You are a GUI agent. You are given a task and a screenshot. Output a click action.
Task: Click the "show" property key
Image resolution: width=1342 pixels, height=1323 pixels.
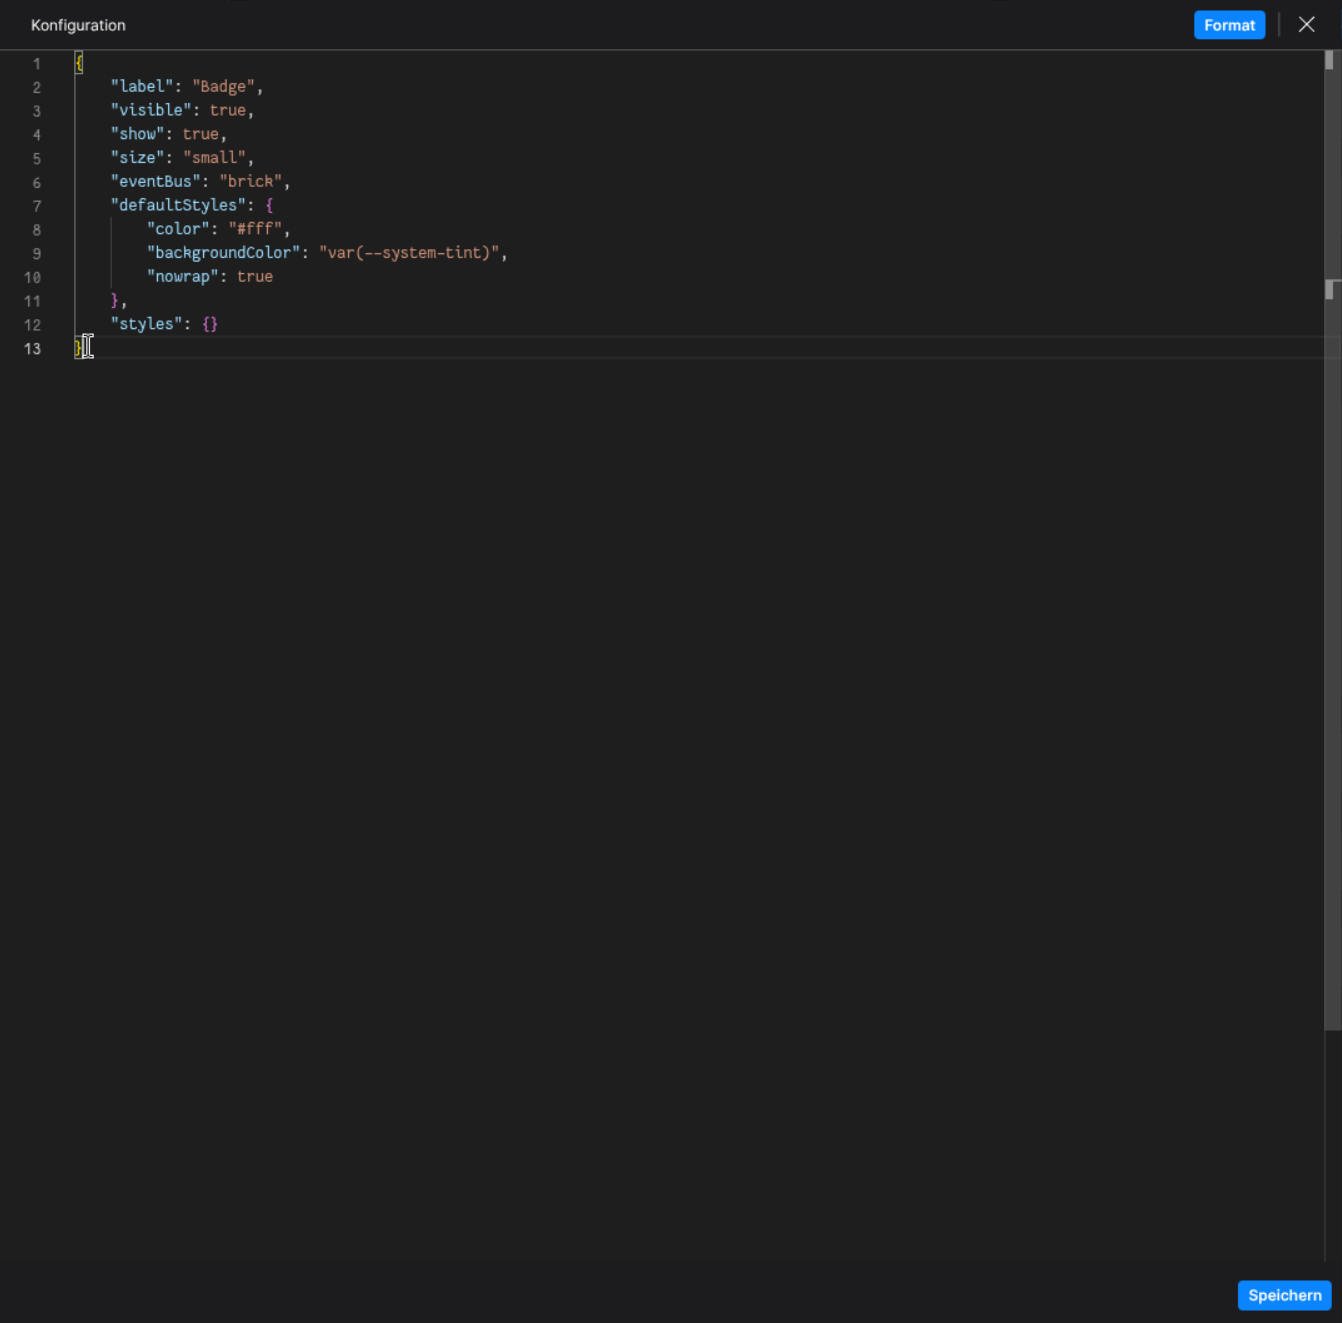137,134
